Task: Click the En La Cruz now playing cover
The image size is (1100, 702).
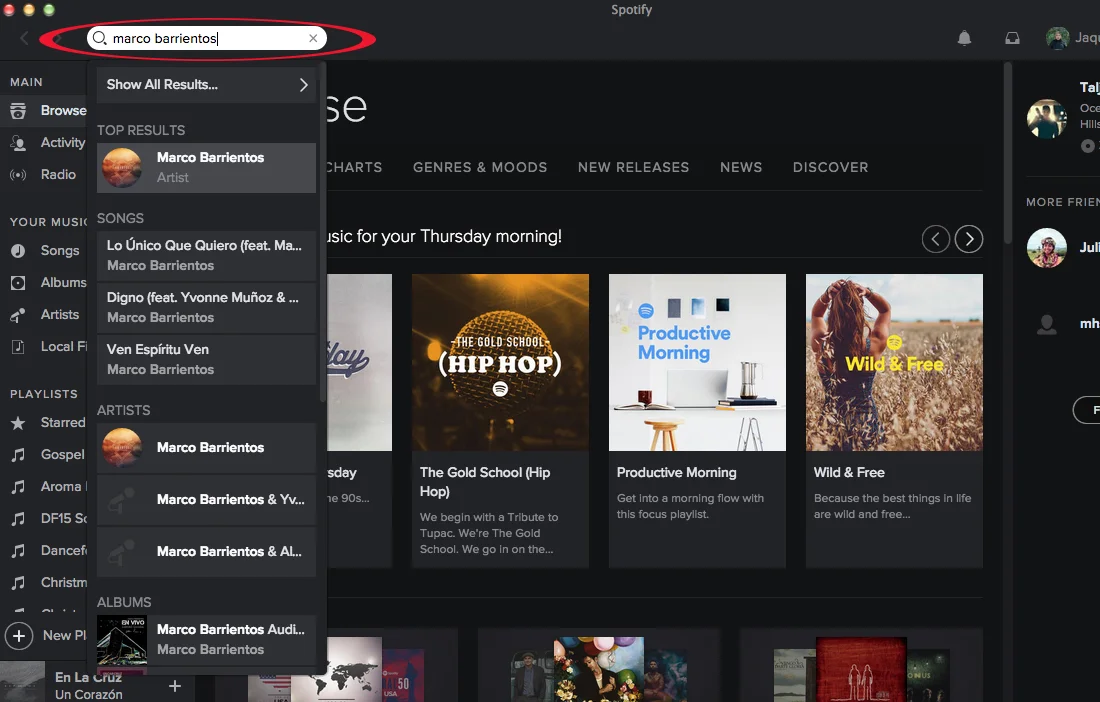Action: (x=22, y=681)
